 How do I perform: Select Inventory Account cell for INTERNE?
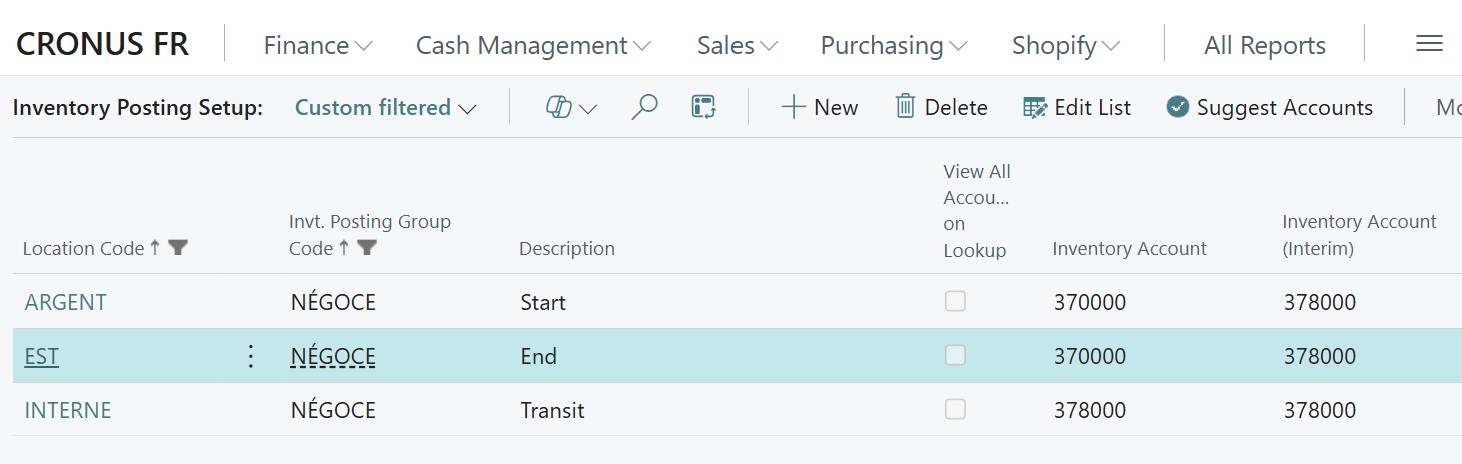(1090, 410)
